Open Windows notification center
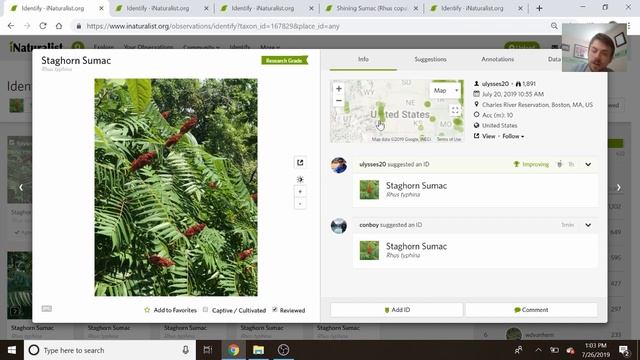This screenshot has width=640, height=360. pyautogui.click(x=623, y=350)
